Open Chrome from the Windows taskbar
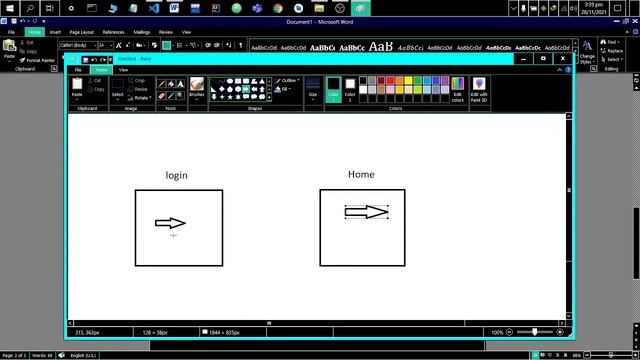This screenshot has width=640, height=360. (278, 8)
